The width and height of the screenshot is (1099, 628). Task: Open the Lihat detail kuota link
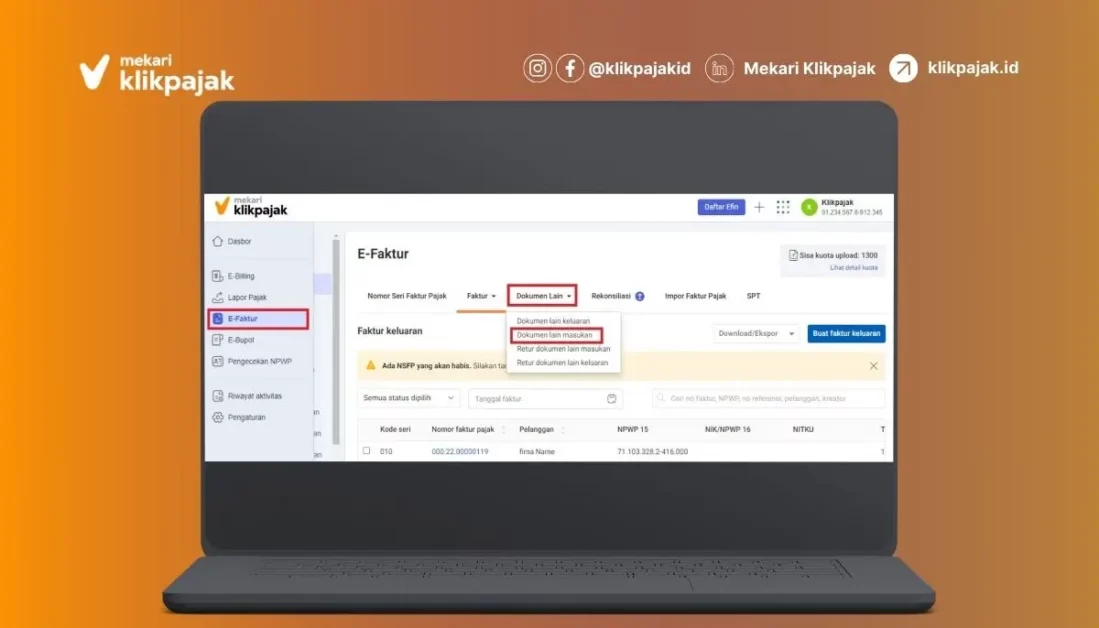pos(853,268)
